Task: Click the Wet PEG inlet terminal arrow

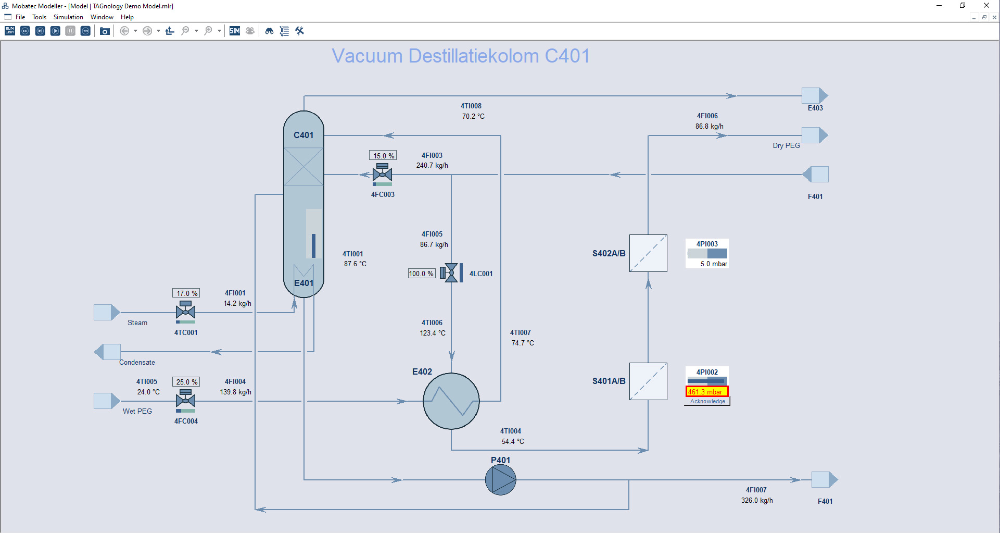Action: (x=107, y=401)
